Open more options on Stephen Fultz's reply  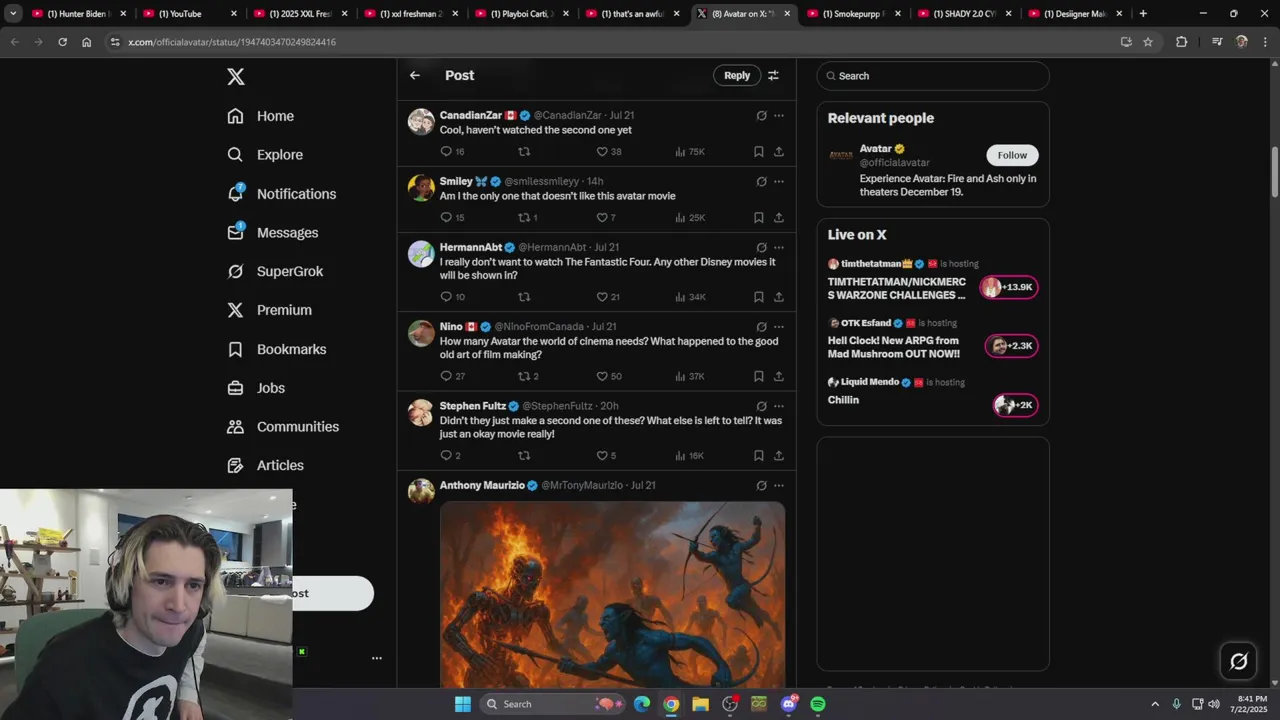point(779,407)
